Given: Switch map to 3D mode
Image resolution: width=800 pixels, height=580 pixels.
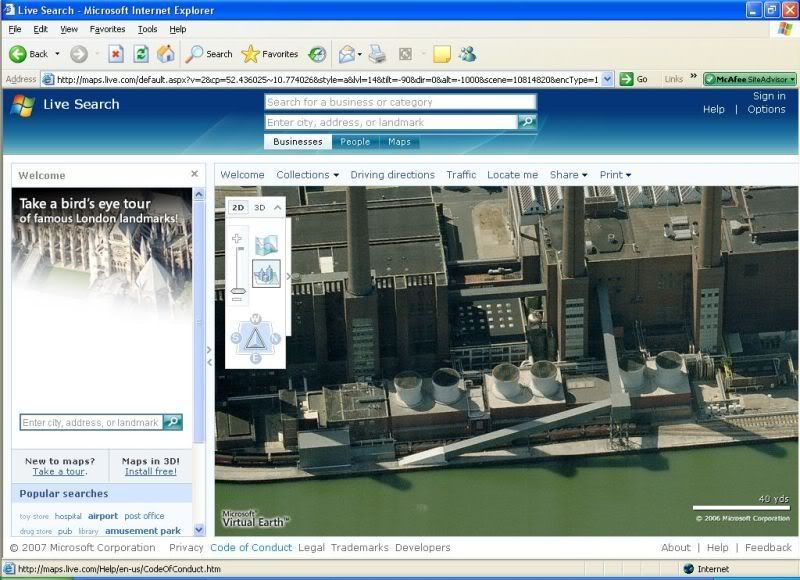Looking at the screenshot, I should (x=260, y=208).
